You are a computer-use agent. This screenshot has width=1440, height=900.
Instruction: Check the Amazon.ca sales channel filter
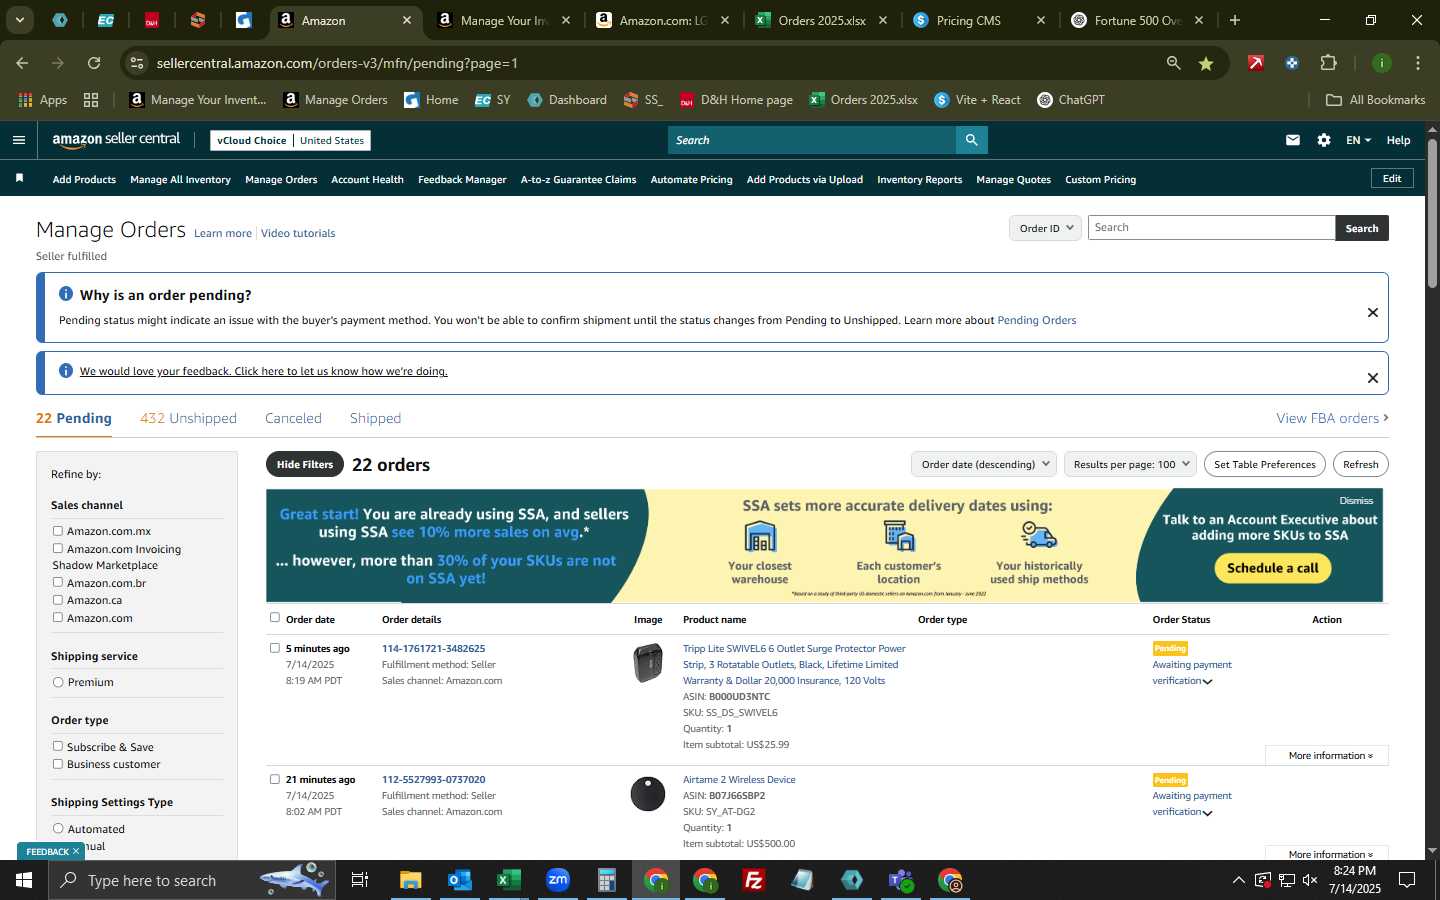point(58,600)
